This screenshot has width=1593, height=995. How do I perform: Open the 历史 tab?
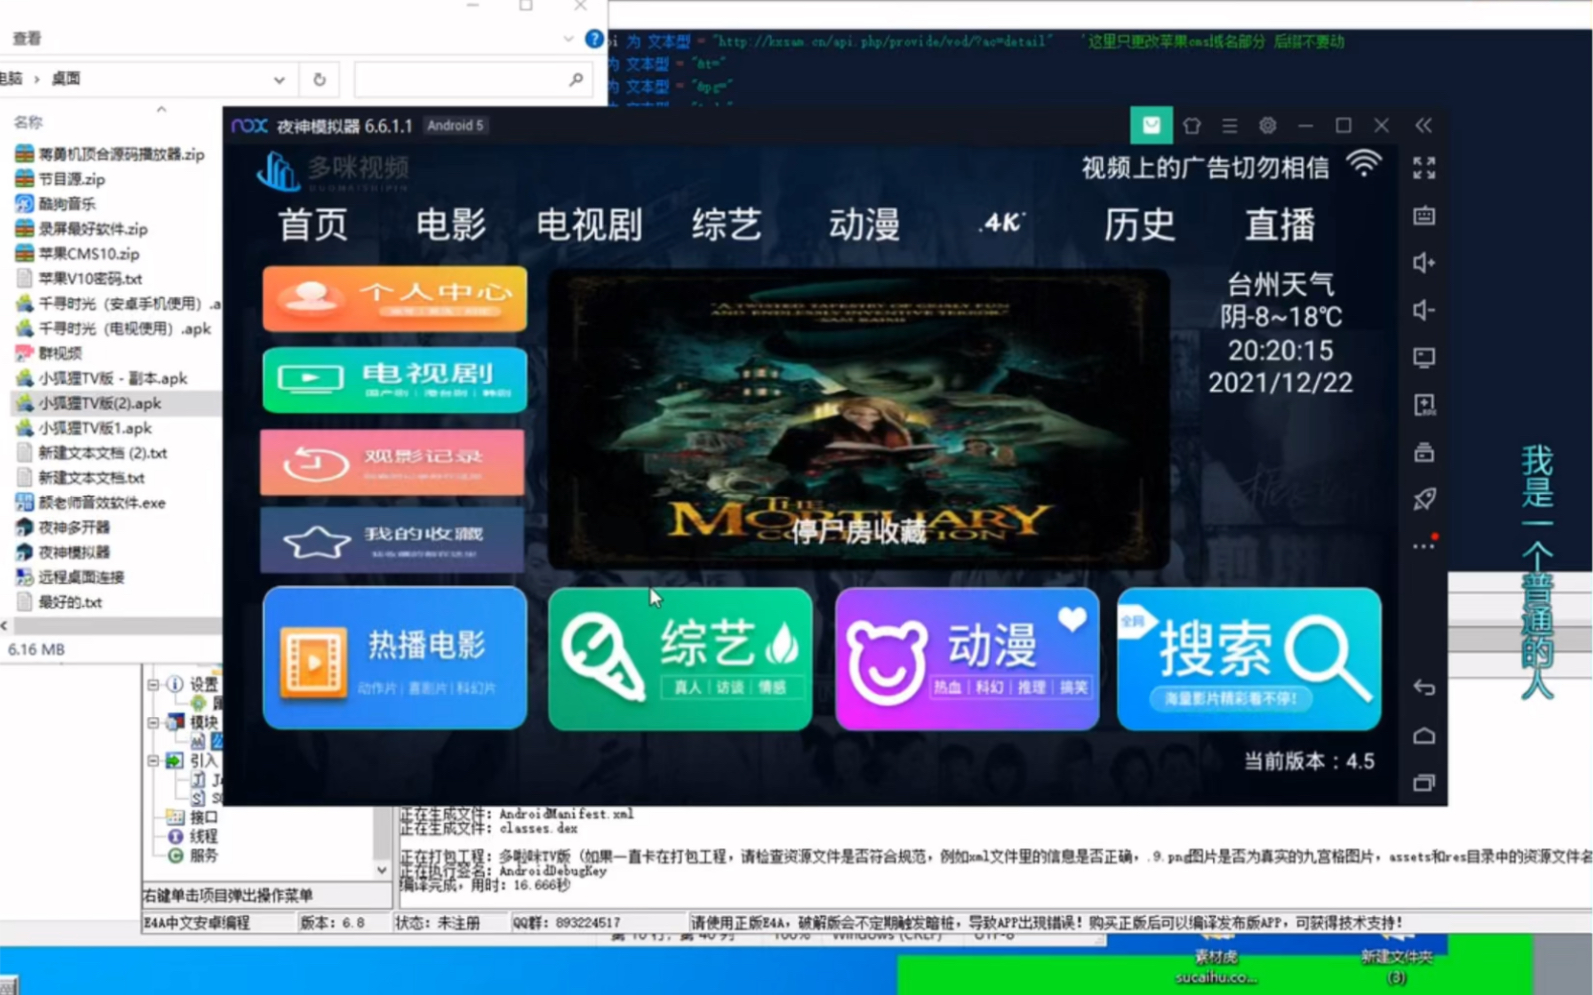[x=1140, y=225]
